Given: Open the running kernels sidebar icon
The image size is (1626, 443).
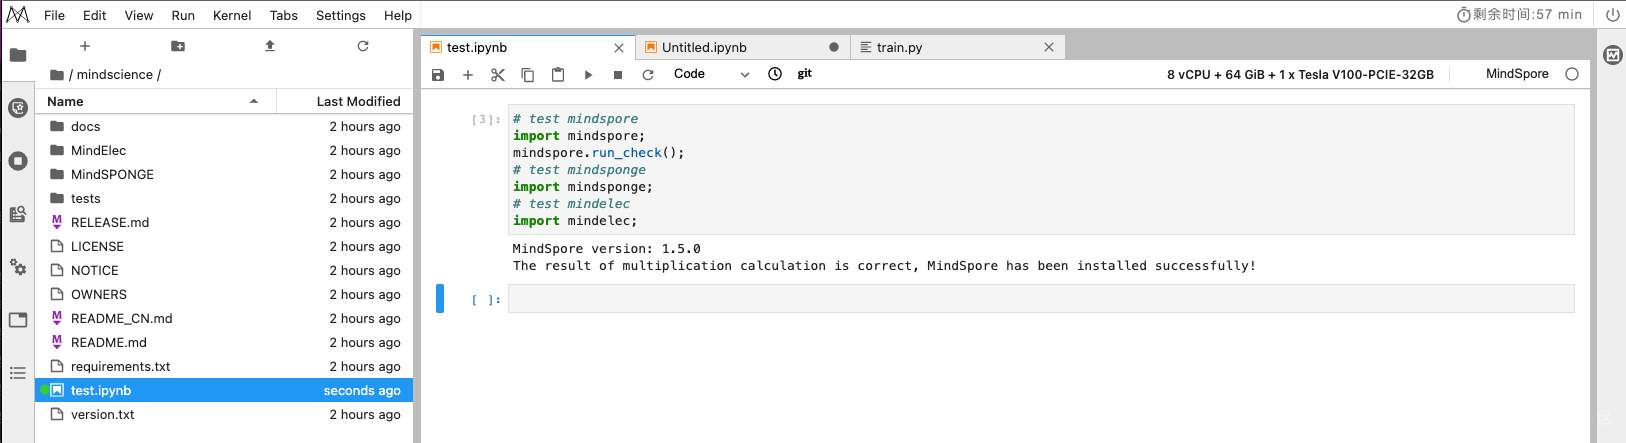Looking at the screenshot, I should tap(18, 161).
